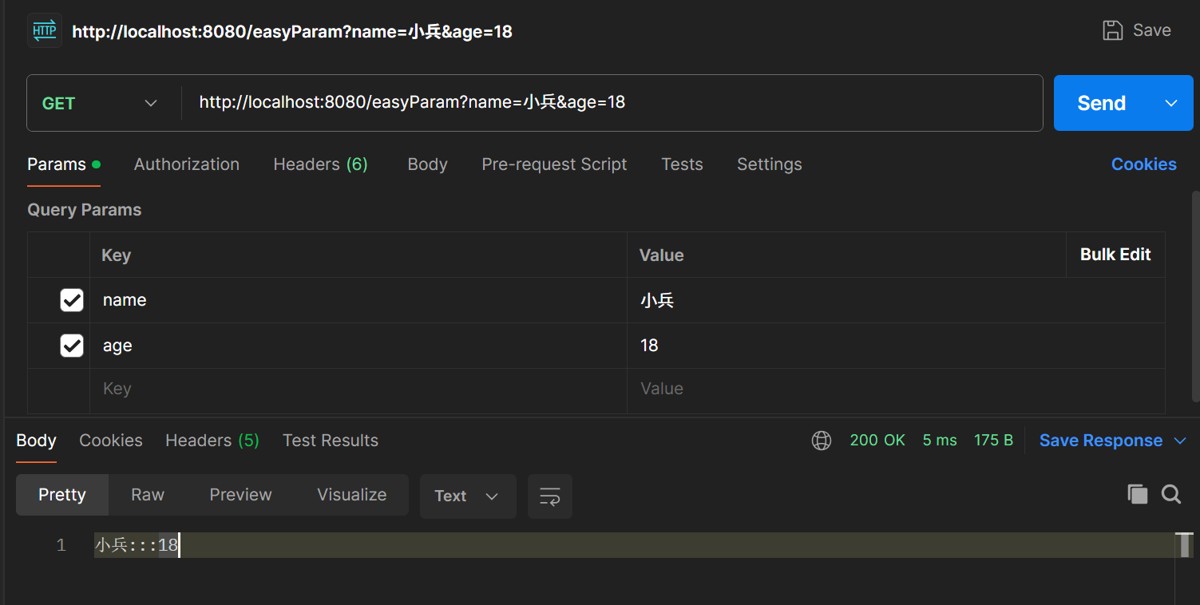Open the GET method dropdown

100,103
